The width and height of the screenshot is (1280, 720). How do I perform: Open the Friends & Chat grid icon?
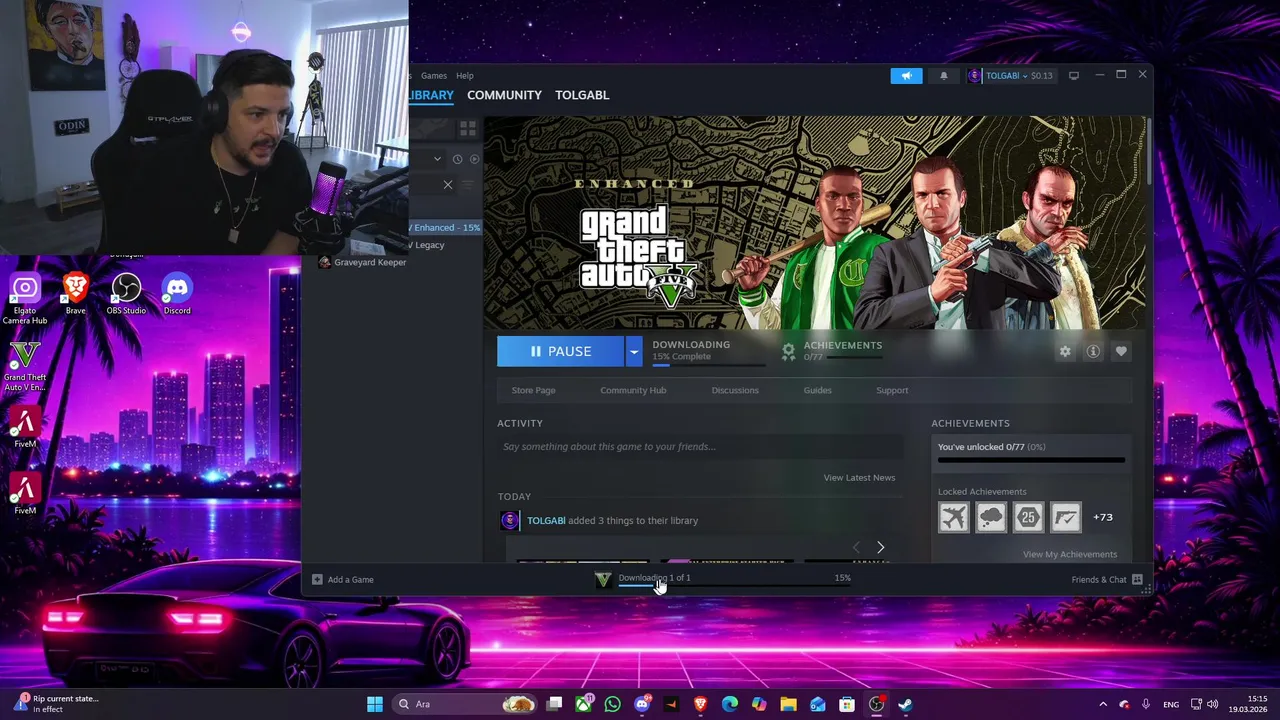coord(1137,580)
